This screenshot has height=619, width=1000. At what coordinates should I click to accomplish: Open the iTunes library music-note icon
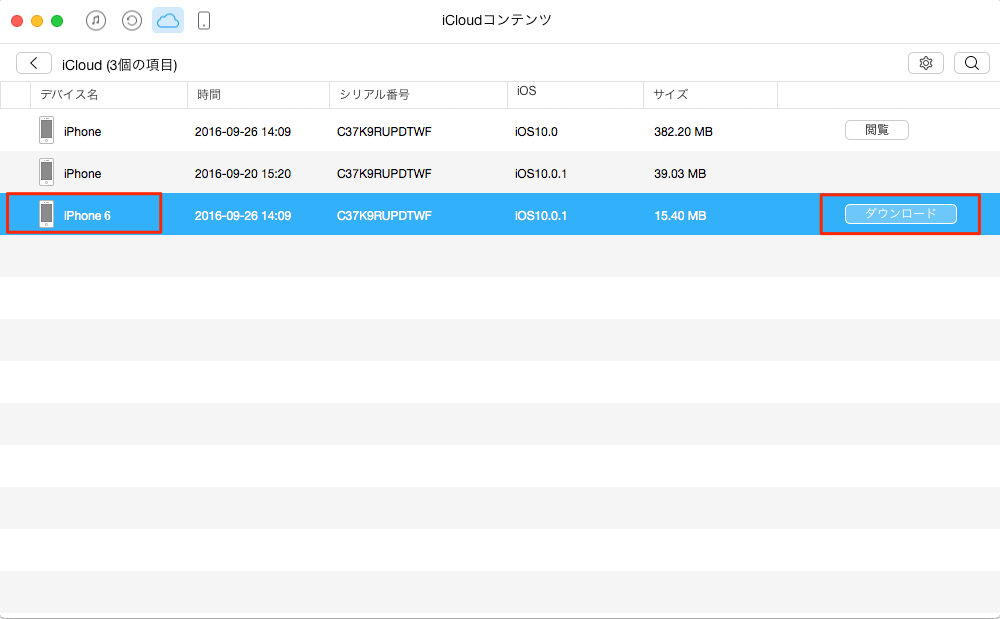tap(96, 20)
